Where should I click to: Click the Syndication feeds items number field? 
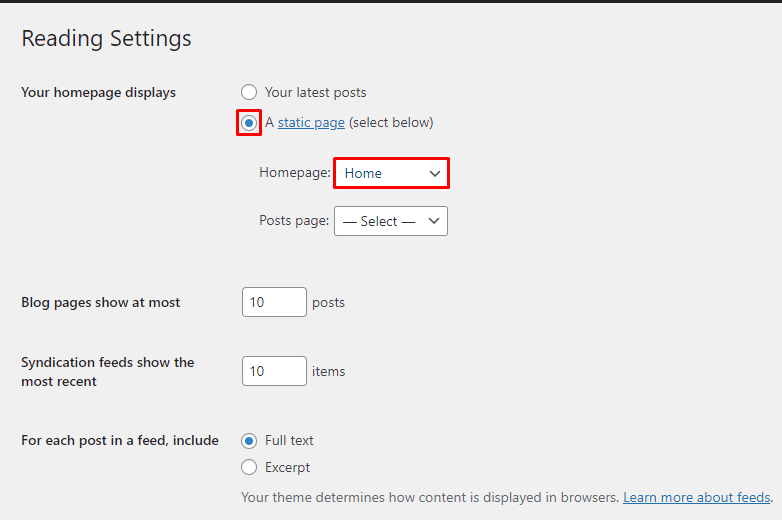click(x=274, y=371)
